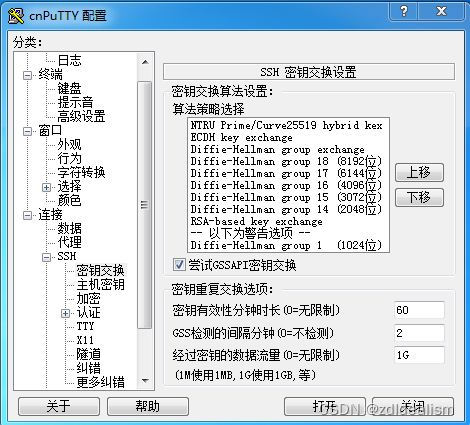
Task: Select the 选择 tree item
Action: [69, 187]
